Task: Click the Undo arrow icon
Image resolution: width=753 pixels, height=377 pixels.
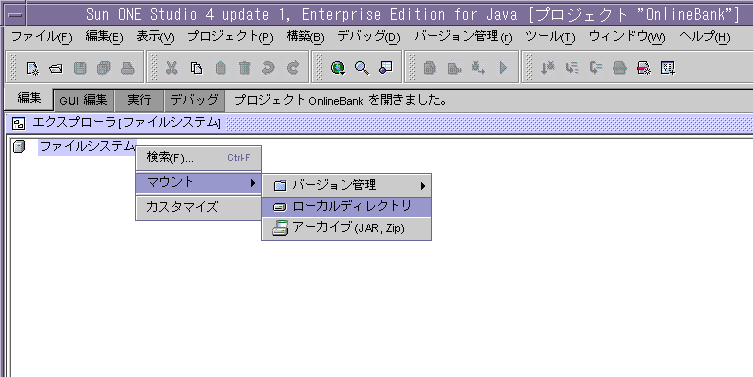Action: pyautogui.click(x=269, y=69)
